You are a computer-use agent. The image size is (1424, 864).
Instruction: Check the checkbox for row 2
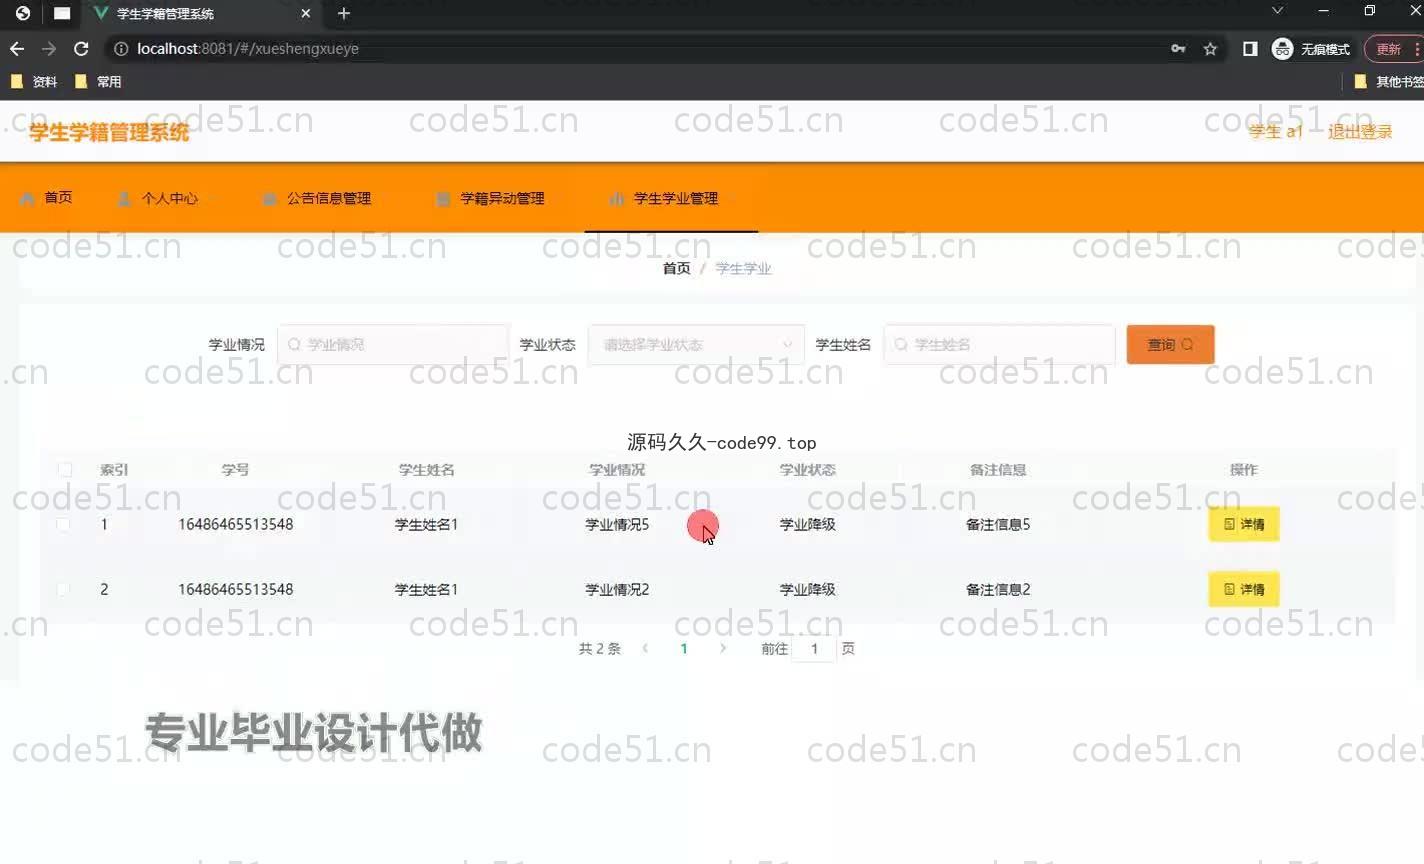click(x=63, y=590)
